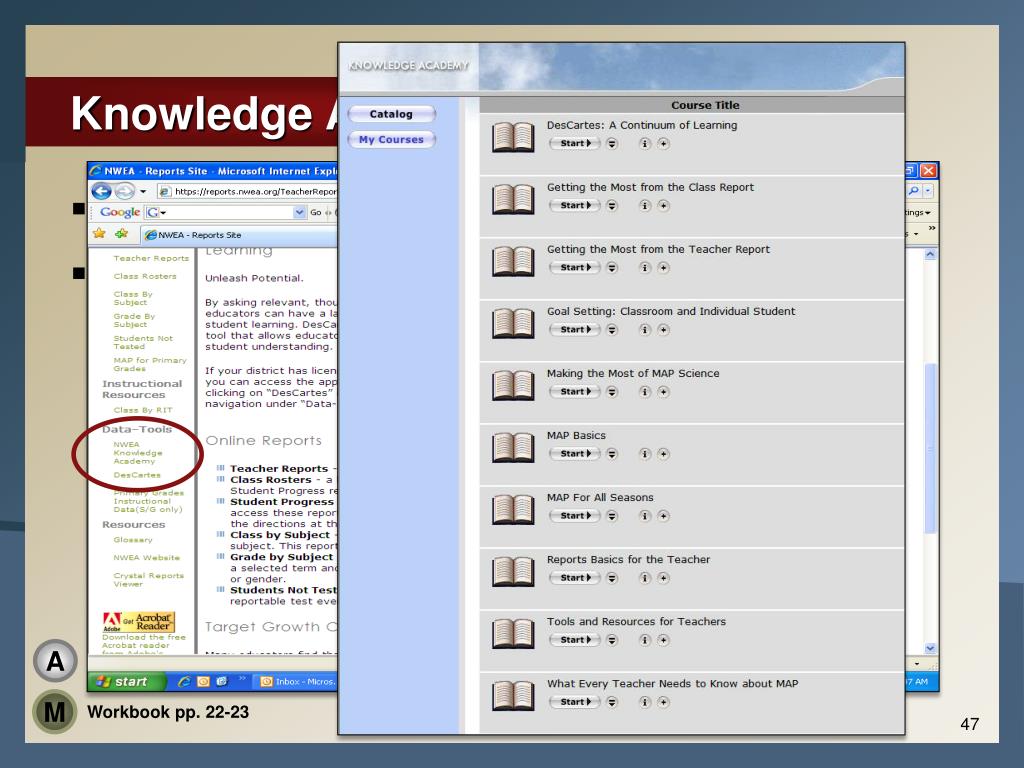
Task: Open Inbox - Microsoft taskbar item
Action: (x=295, y=682)
